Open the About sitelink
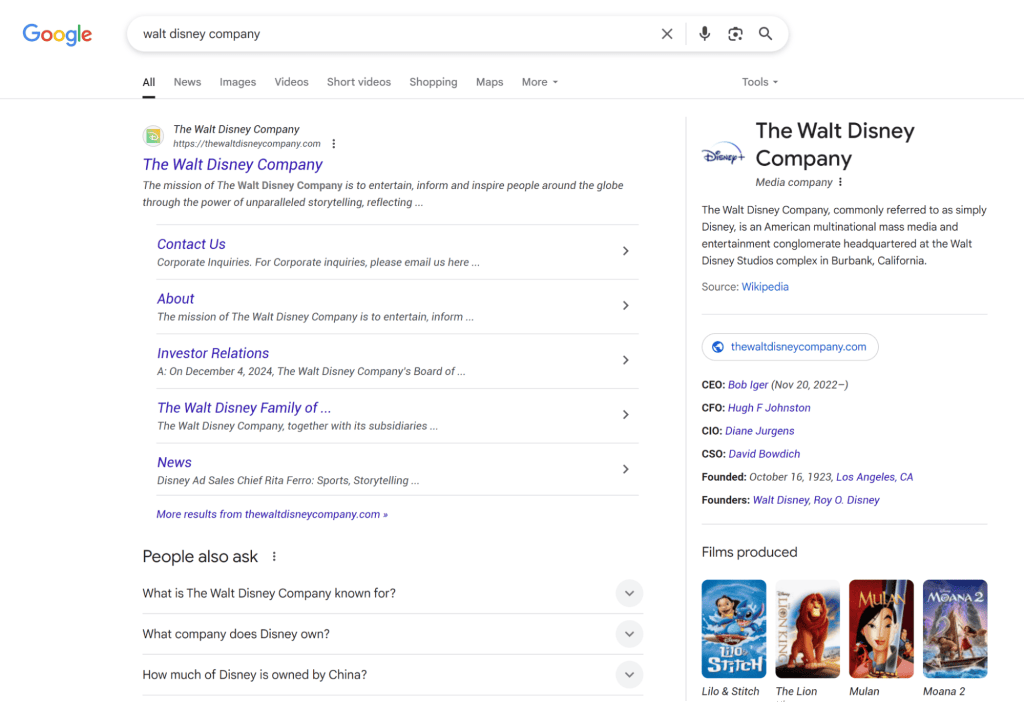Screen dimensions: 1024x702 [x=175, y=299]
